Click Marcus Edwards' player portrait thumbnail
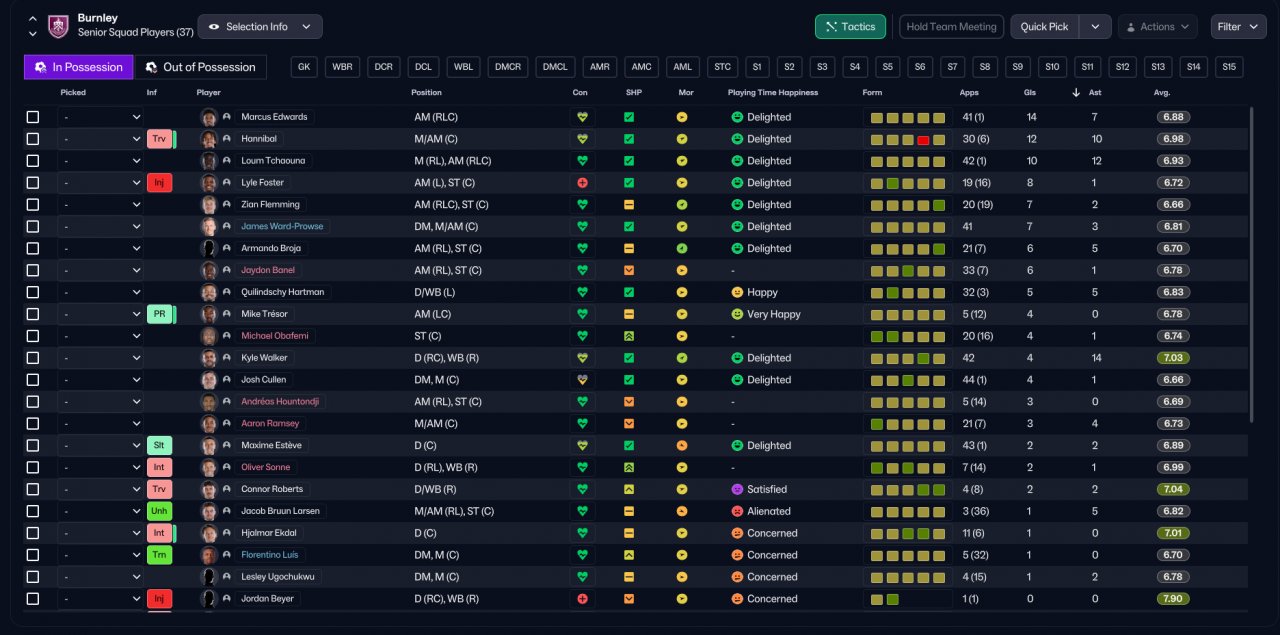The width and height of the screenshot is (1280, 635). tap(209, 117)
